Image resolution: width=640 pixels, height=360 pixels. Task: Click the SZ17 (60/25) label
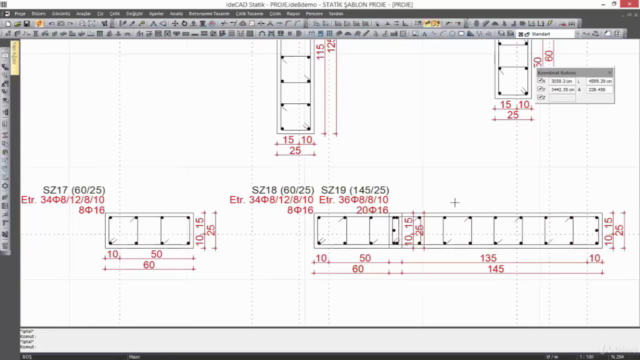pos(74,190)
